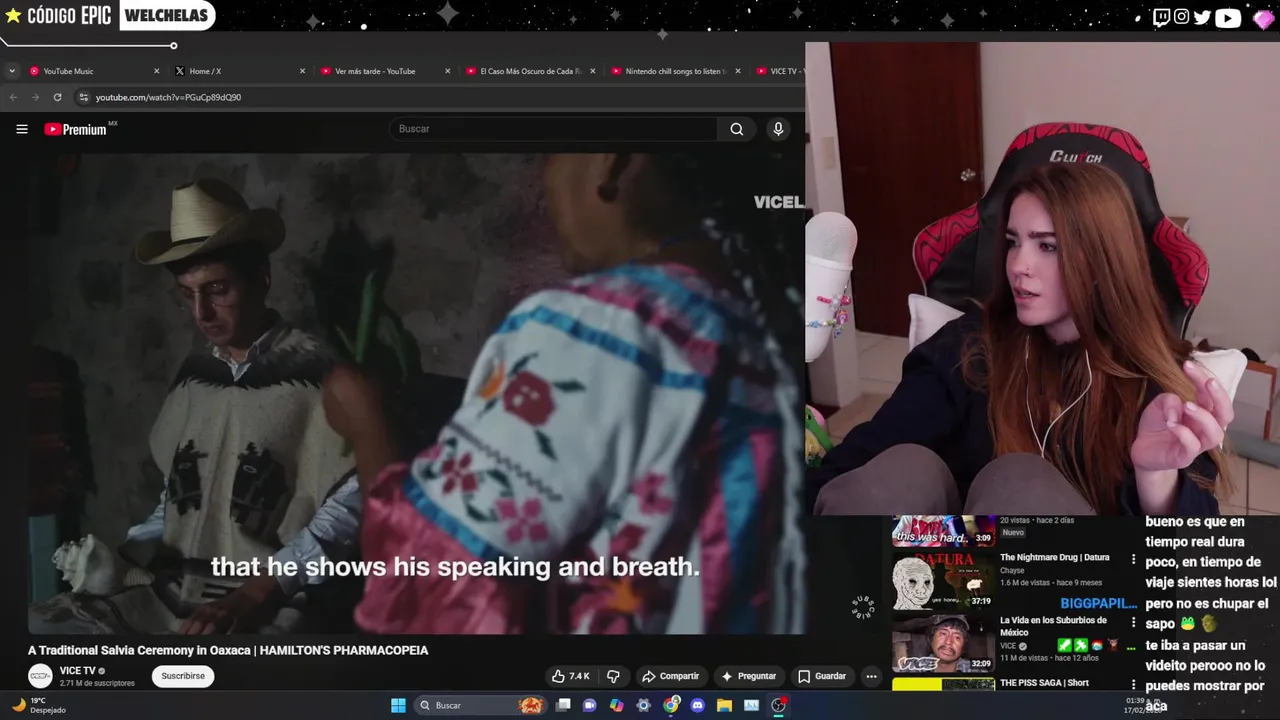Open File Explorer on the taskbar
The width and height of the screenshot is (1280, 720).
coord(724,705)
